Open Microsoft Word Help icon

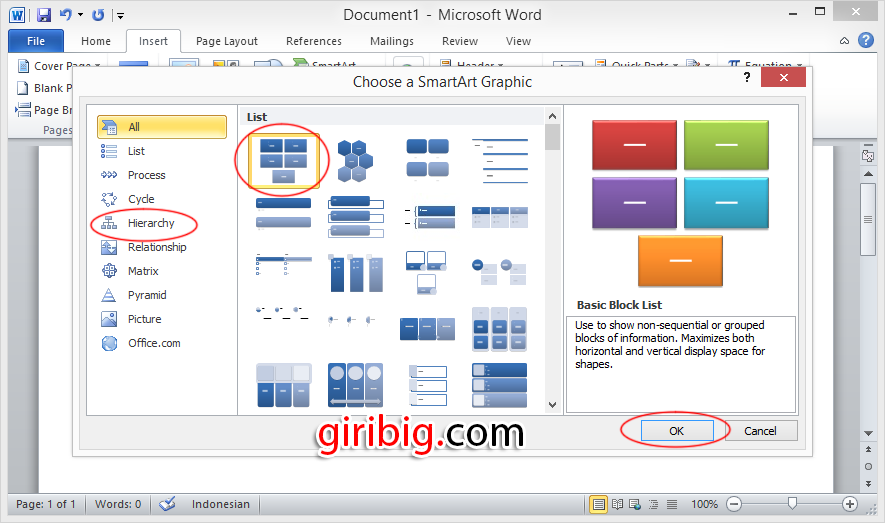point(866,40)
